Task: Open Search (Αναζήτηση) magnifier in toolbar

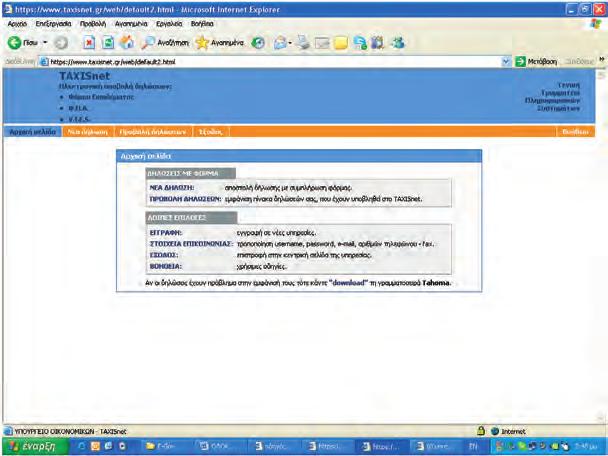Action: tap(165, 43)
